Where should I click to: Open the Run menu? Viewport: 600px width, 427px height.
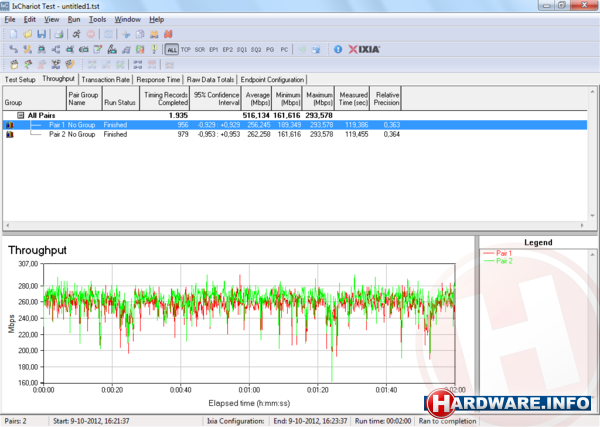click(74, 19)
